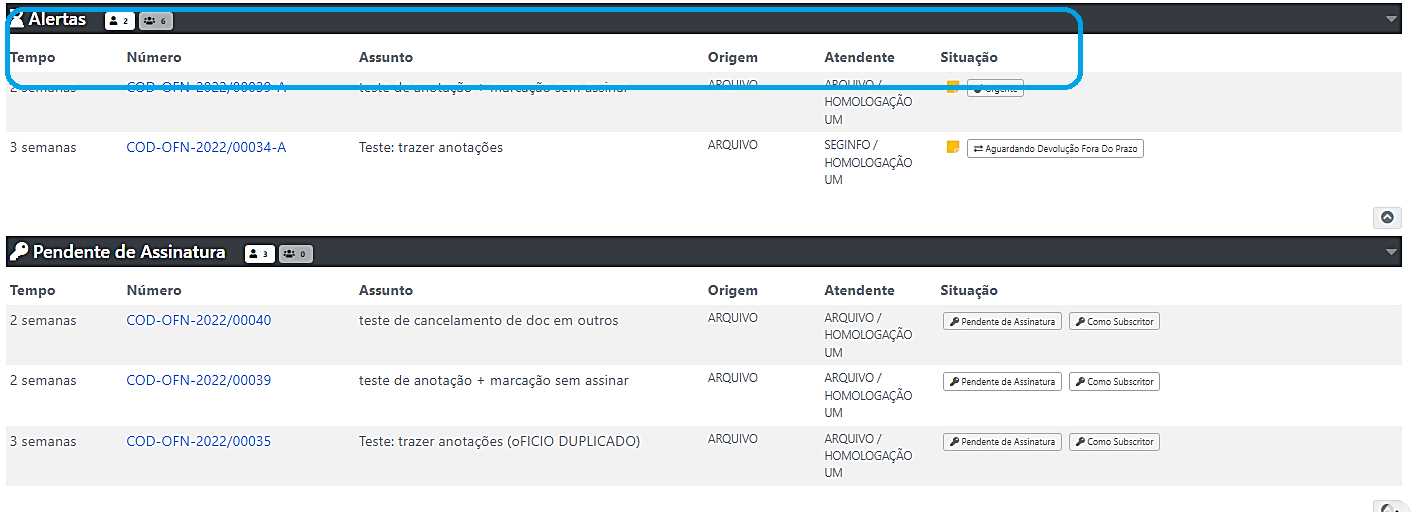Viewport: 1415px width, 512px height.
Task: Open document COD-OFN-2022/00040
Action: 198,320
